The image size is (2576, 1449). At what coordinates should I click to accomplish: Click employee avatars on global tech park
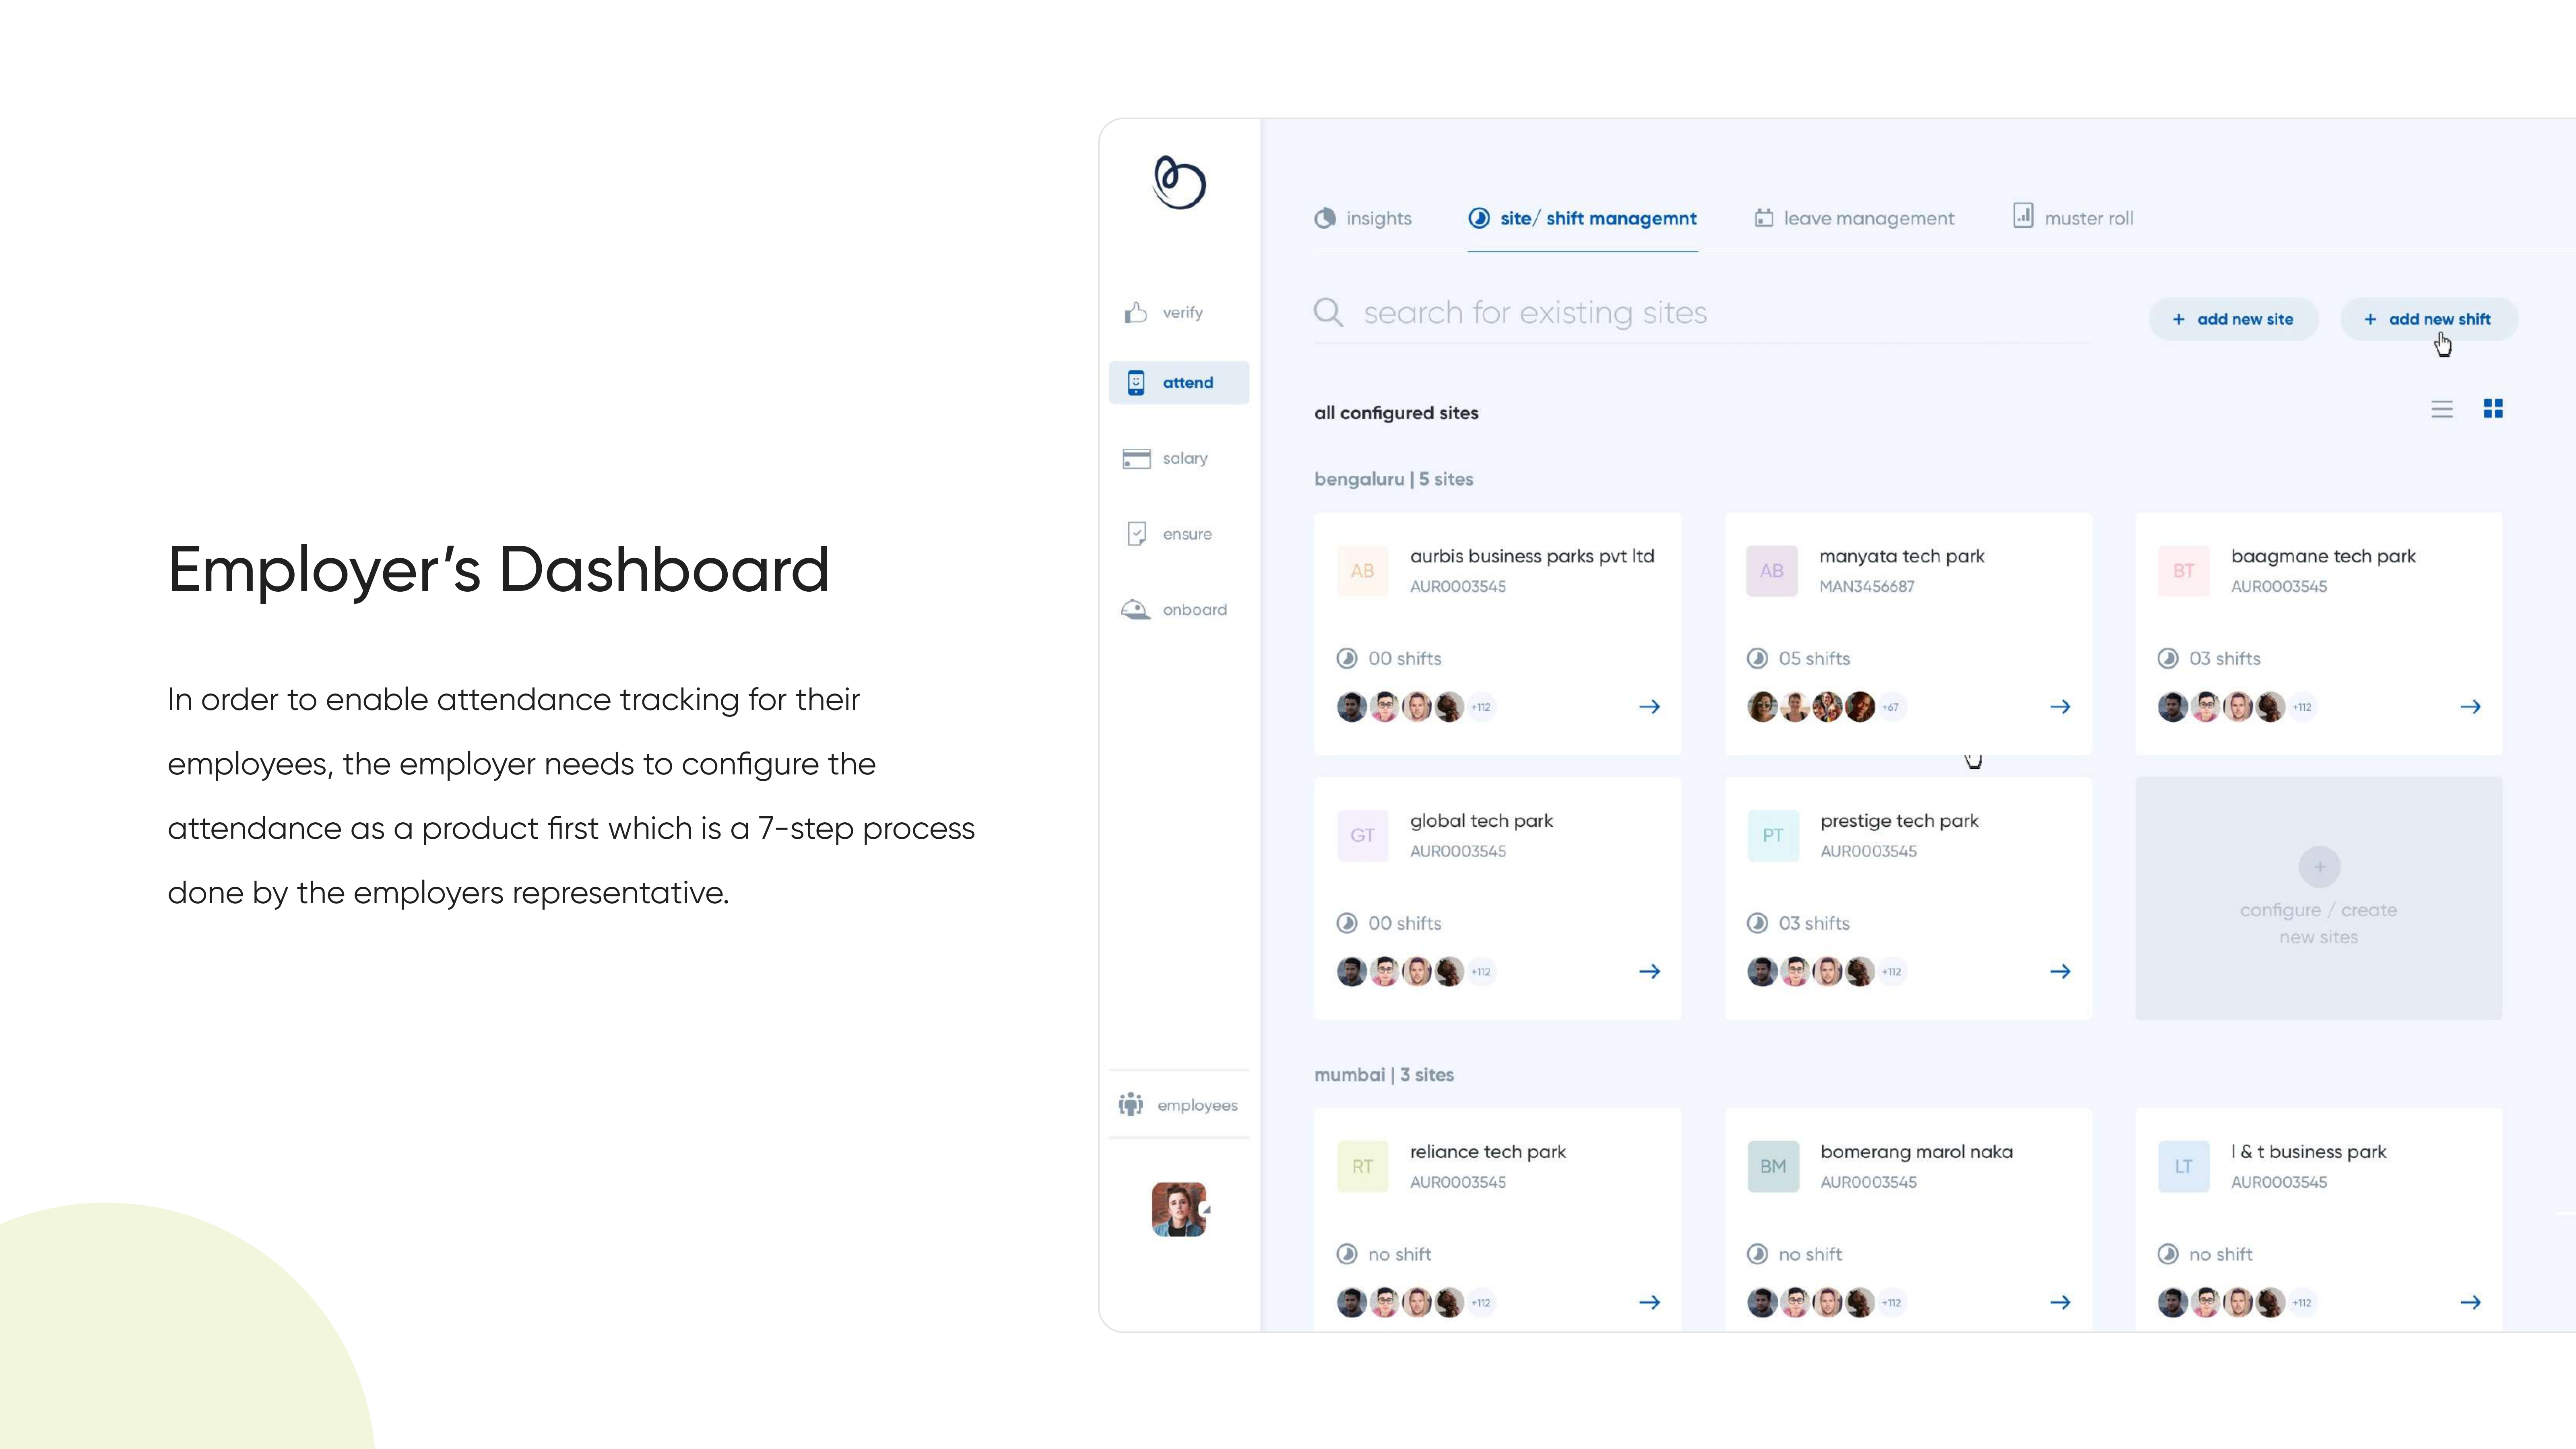(1401, 972)
